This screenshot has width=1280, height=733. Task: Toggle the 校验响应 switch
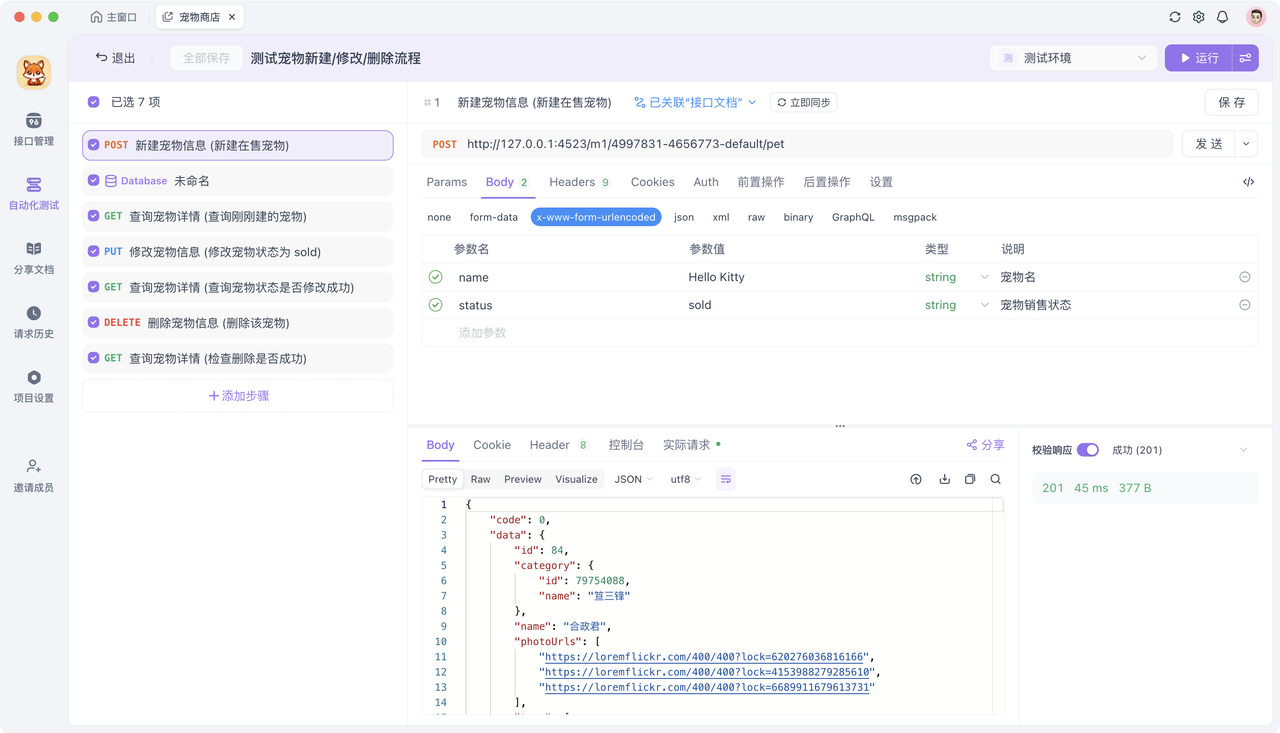click(x=1088, y=450)
